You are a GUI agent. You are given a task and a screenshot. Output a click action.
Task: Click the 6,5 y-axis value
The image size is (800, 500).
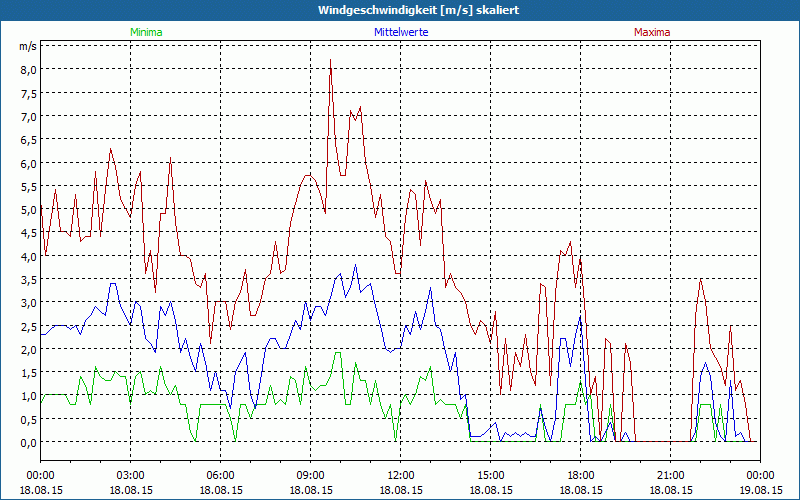[28, 140]
